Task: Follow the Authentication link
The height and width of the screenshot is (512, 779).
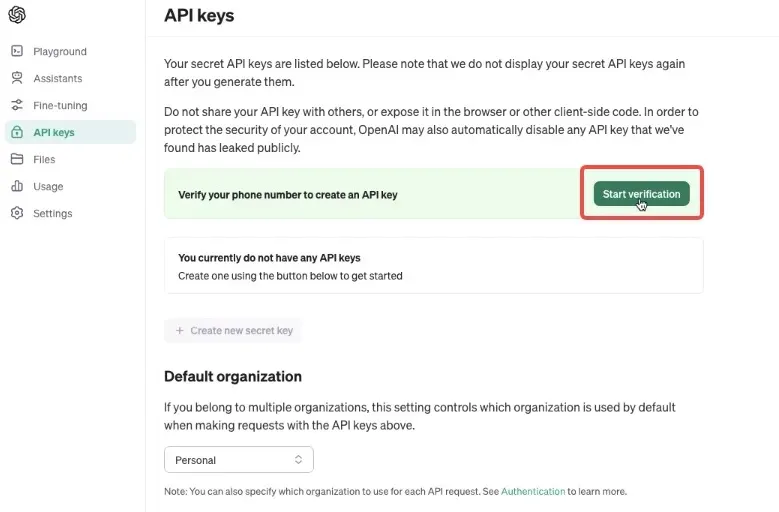Action: [533, 491]
